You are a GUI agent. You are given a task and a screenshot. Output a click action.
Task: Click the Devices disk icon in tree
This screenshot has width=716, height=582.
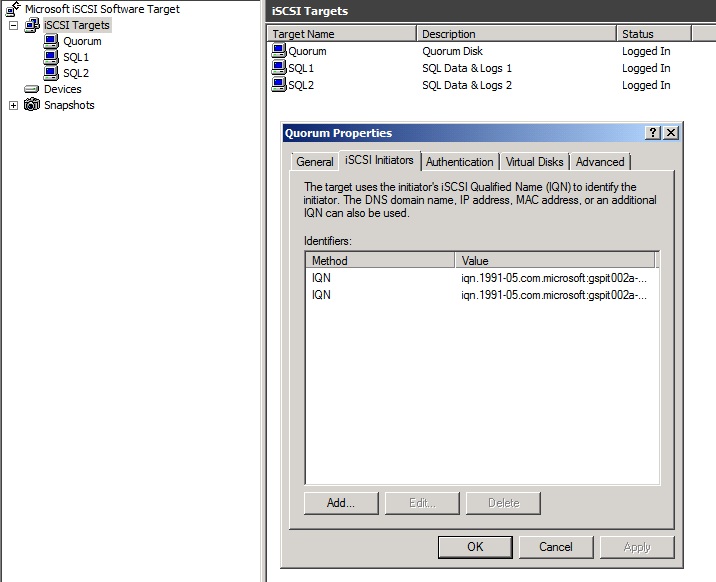[x=32, y=89]
